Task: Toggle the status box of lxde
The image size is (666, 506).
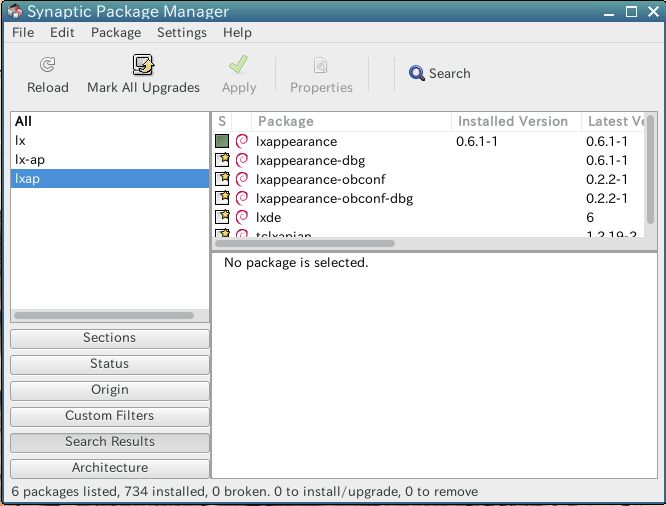Action: click(222, 217)
